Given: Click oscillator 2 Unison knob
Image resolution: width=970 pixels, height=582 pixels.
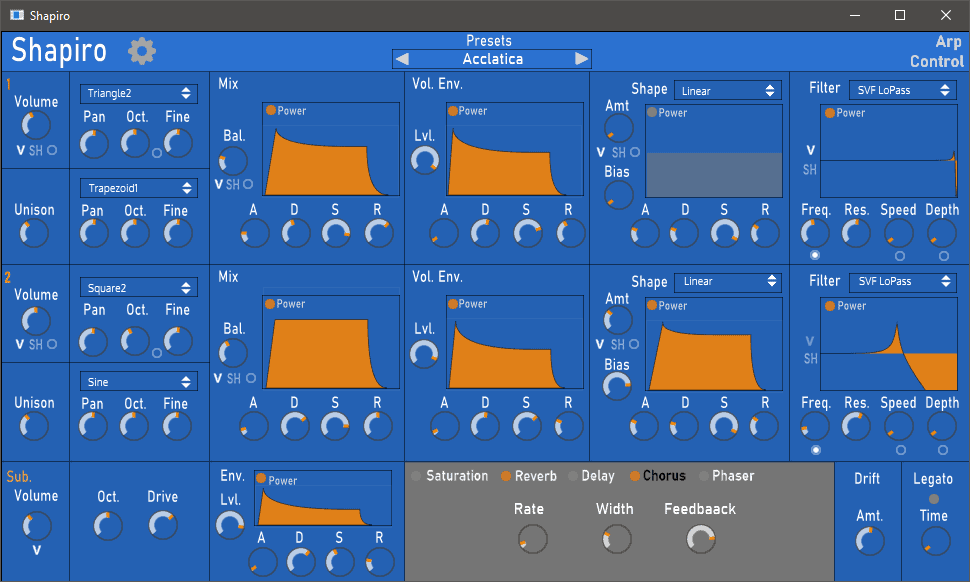Looking at the screenshot, I should click(34, 426).
